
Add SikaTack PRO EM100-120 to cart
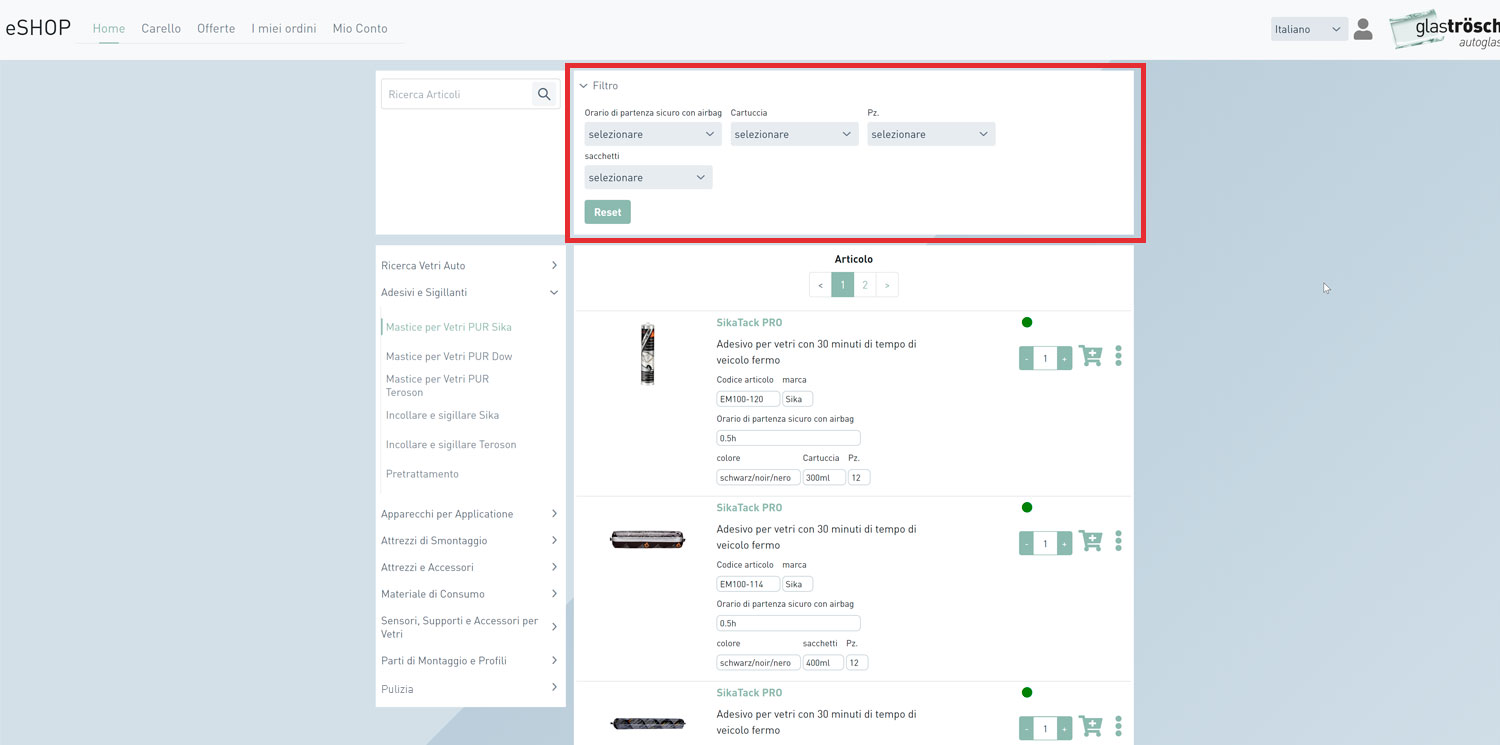[x=1090, y=356]
